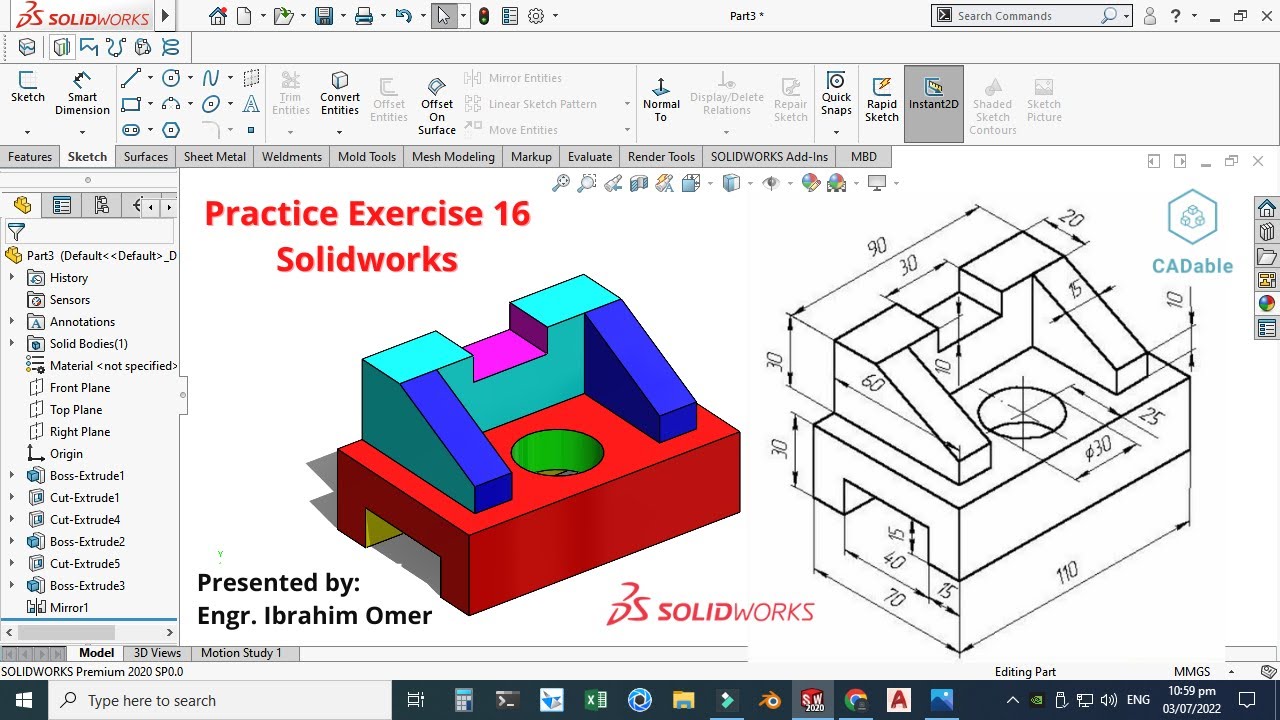Switch to the Sheet Metal tab

point(215,157)
